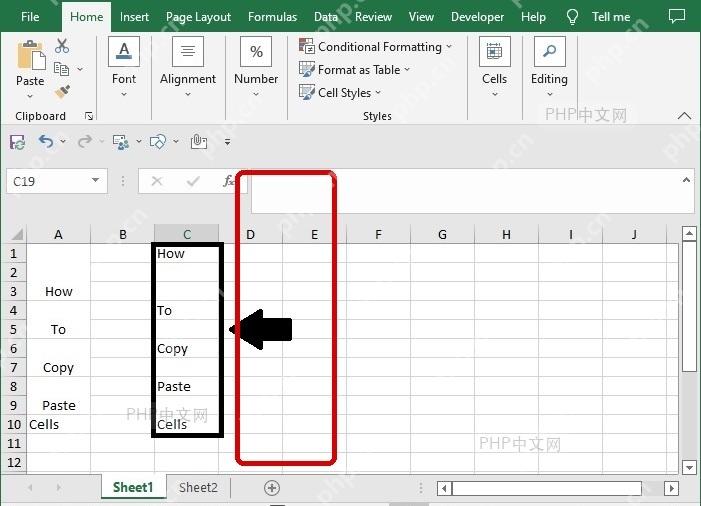Click the Conditional Formatting icon

tap(307, 46)
